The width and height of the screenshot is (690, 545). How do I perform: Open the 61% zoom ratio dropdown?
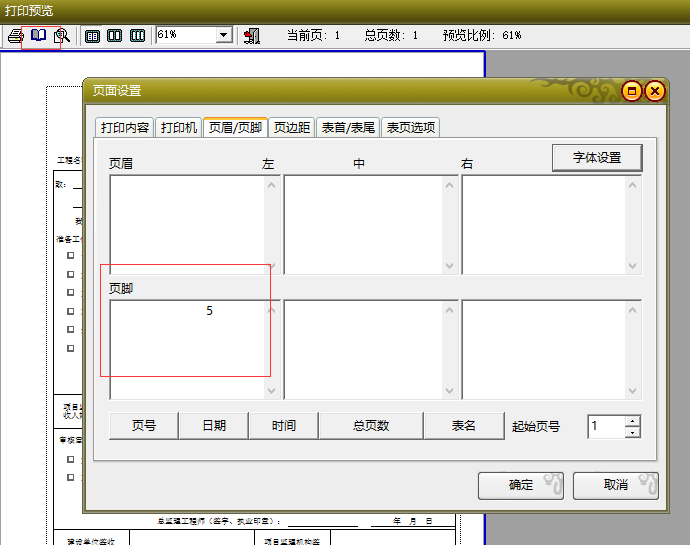pyautogui.click(x=223, y=36)
